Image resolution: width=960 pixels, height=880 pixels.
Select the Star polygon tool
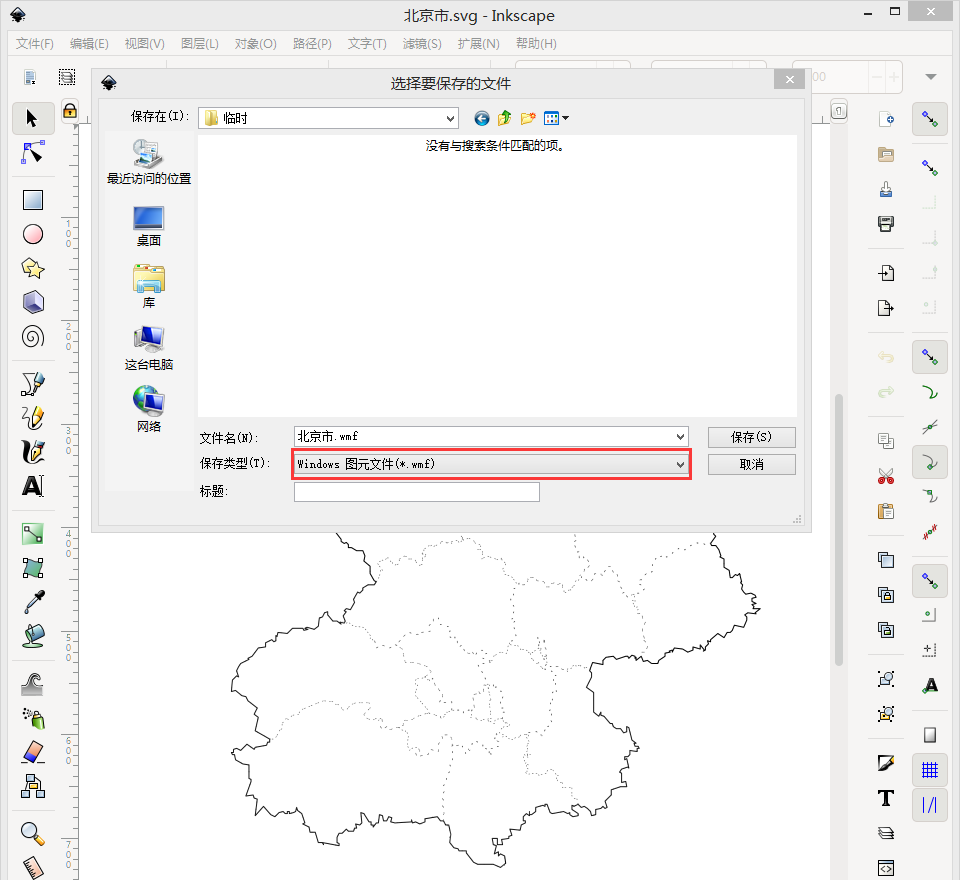coord(32,268)
